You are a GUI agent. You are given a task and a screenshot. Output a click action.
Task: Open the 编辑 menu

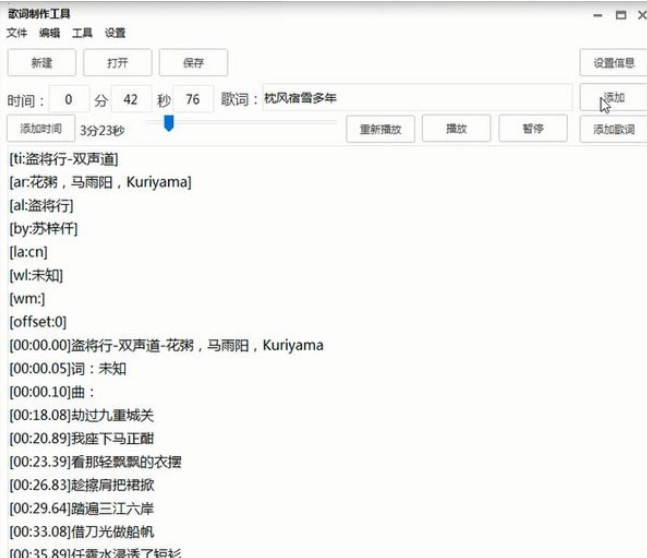tap(49, 33)
